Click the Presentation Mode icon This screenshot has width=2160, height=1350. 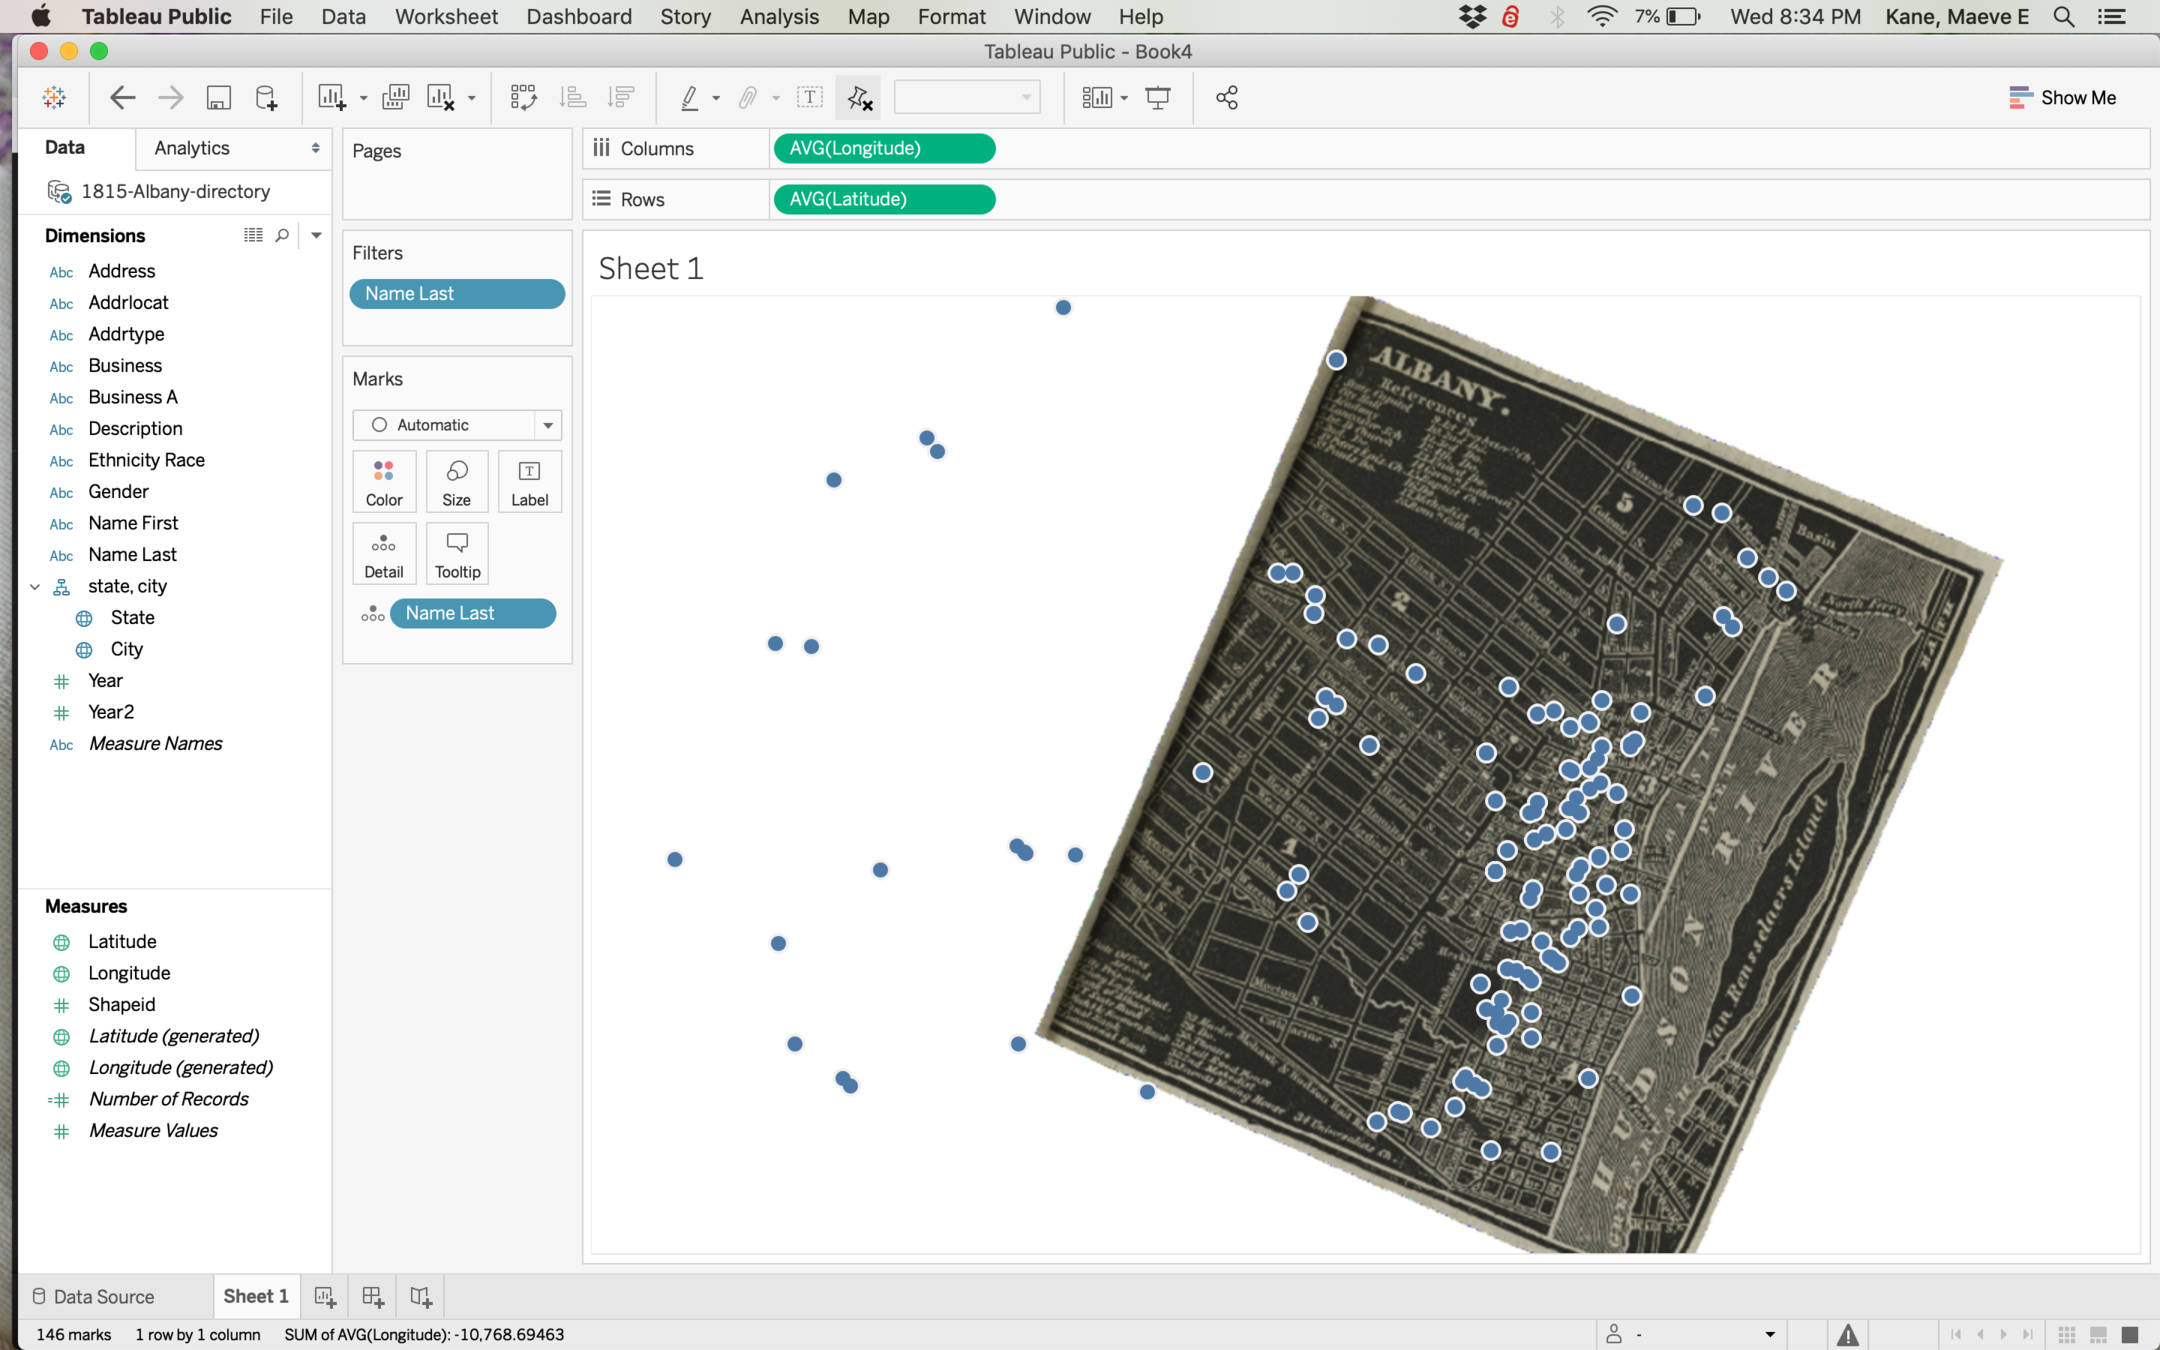coord(1158,97)
